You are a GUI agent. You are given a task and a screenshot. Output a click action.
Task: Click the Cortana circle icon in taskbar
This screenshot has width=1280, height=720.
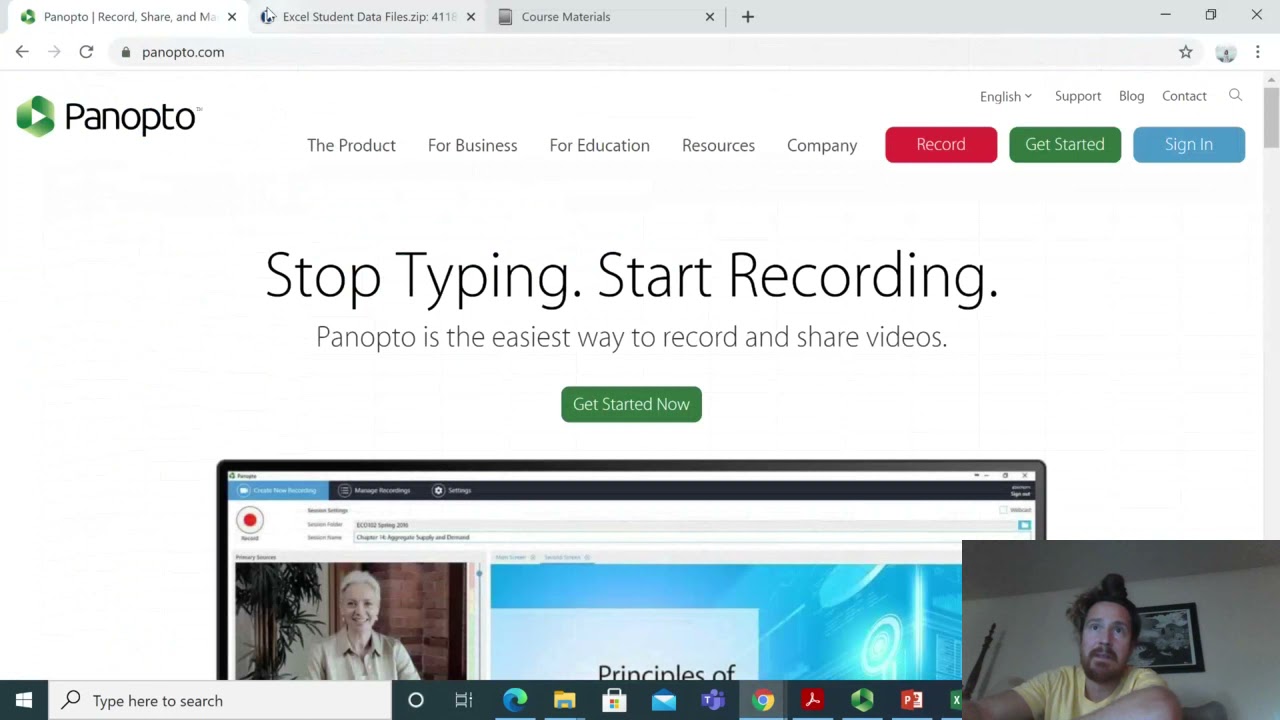(415, 700)
